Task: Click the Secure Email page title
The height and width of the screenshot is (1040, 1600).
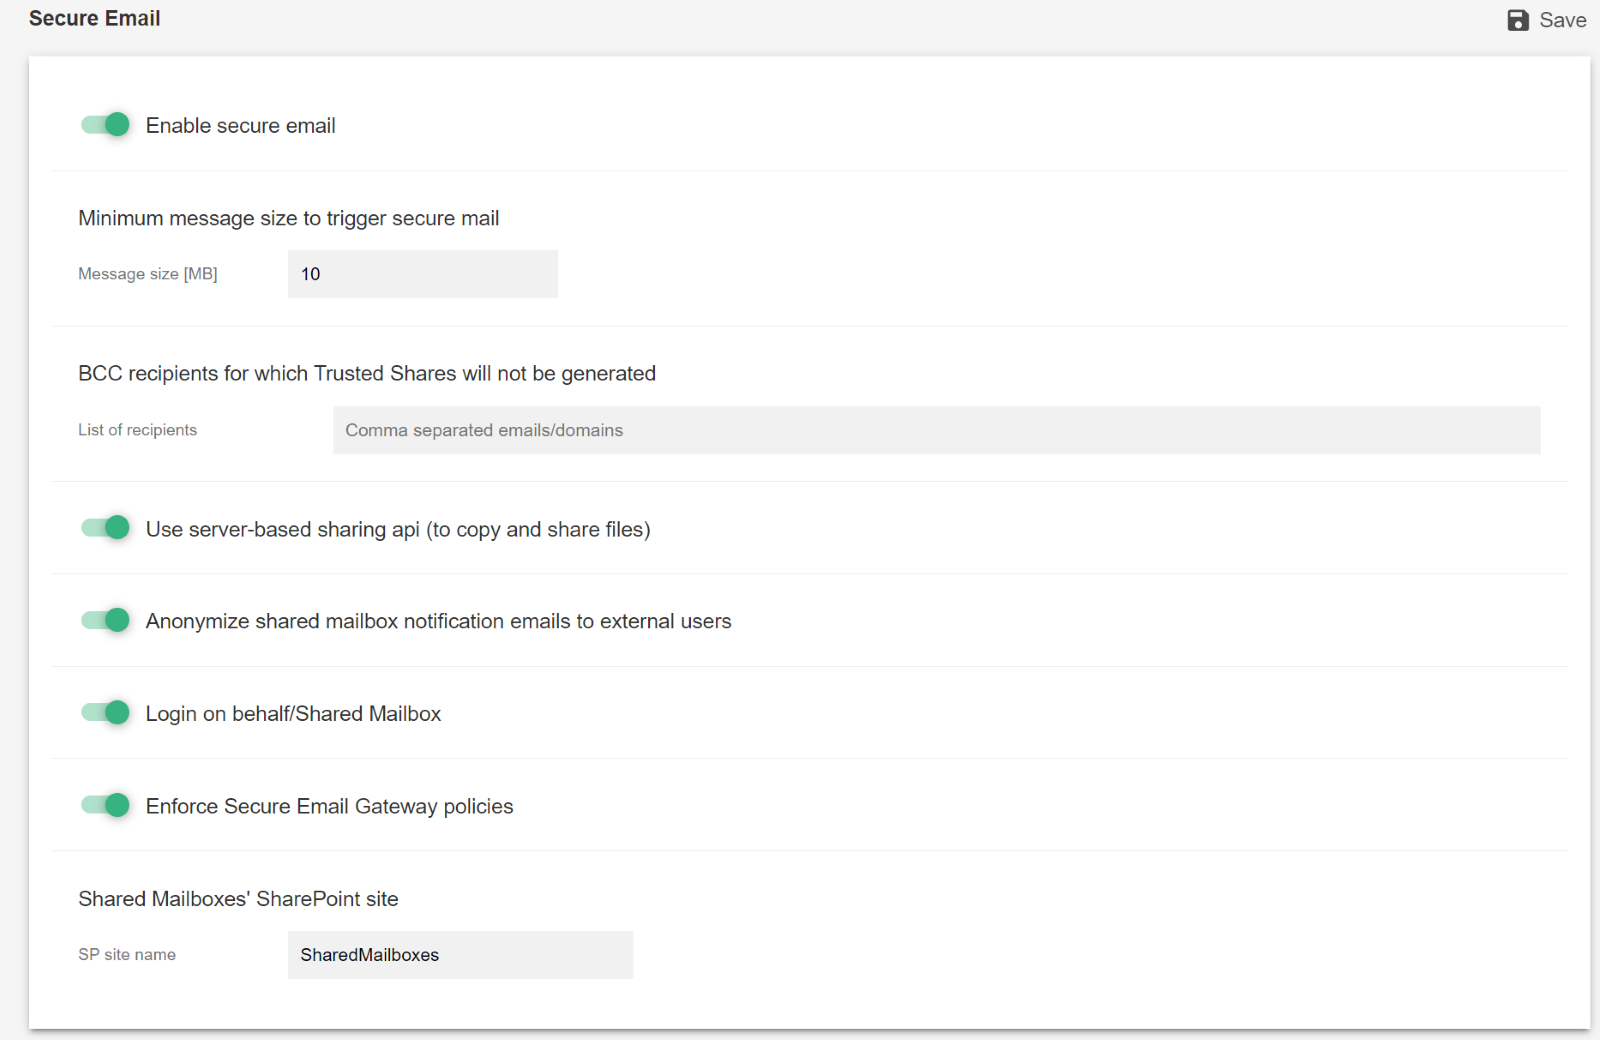Action: [x=94, y=18]
